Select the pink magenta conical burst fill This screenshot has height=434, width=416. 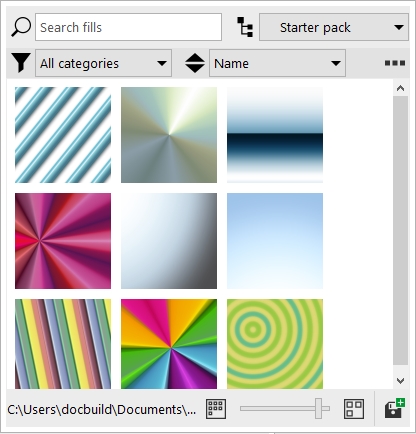[63, 241]
